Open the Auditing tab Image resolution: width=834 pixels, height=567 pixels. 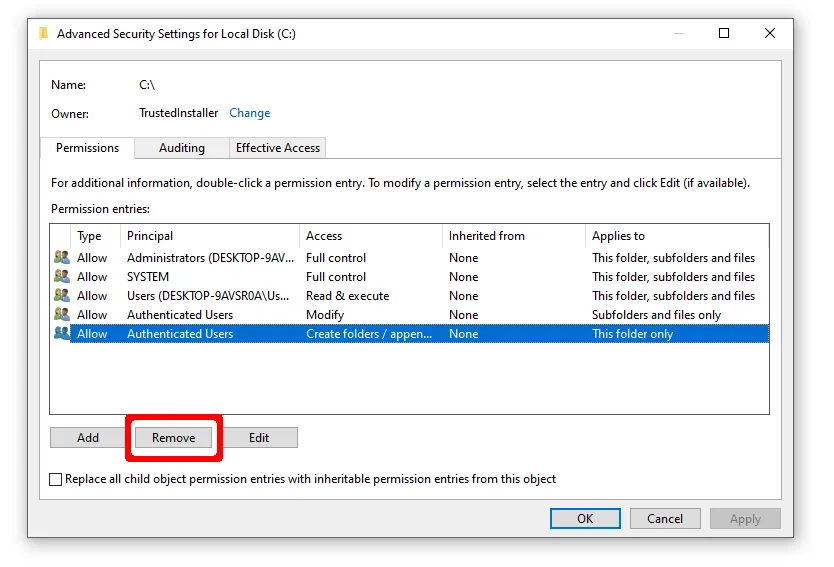(x=182, y=148)
